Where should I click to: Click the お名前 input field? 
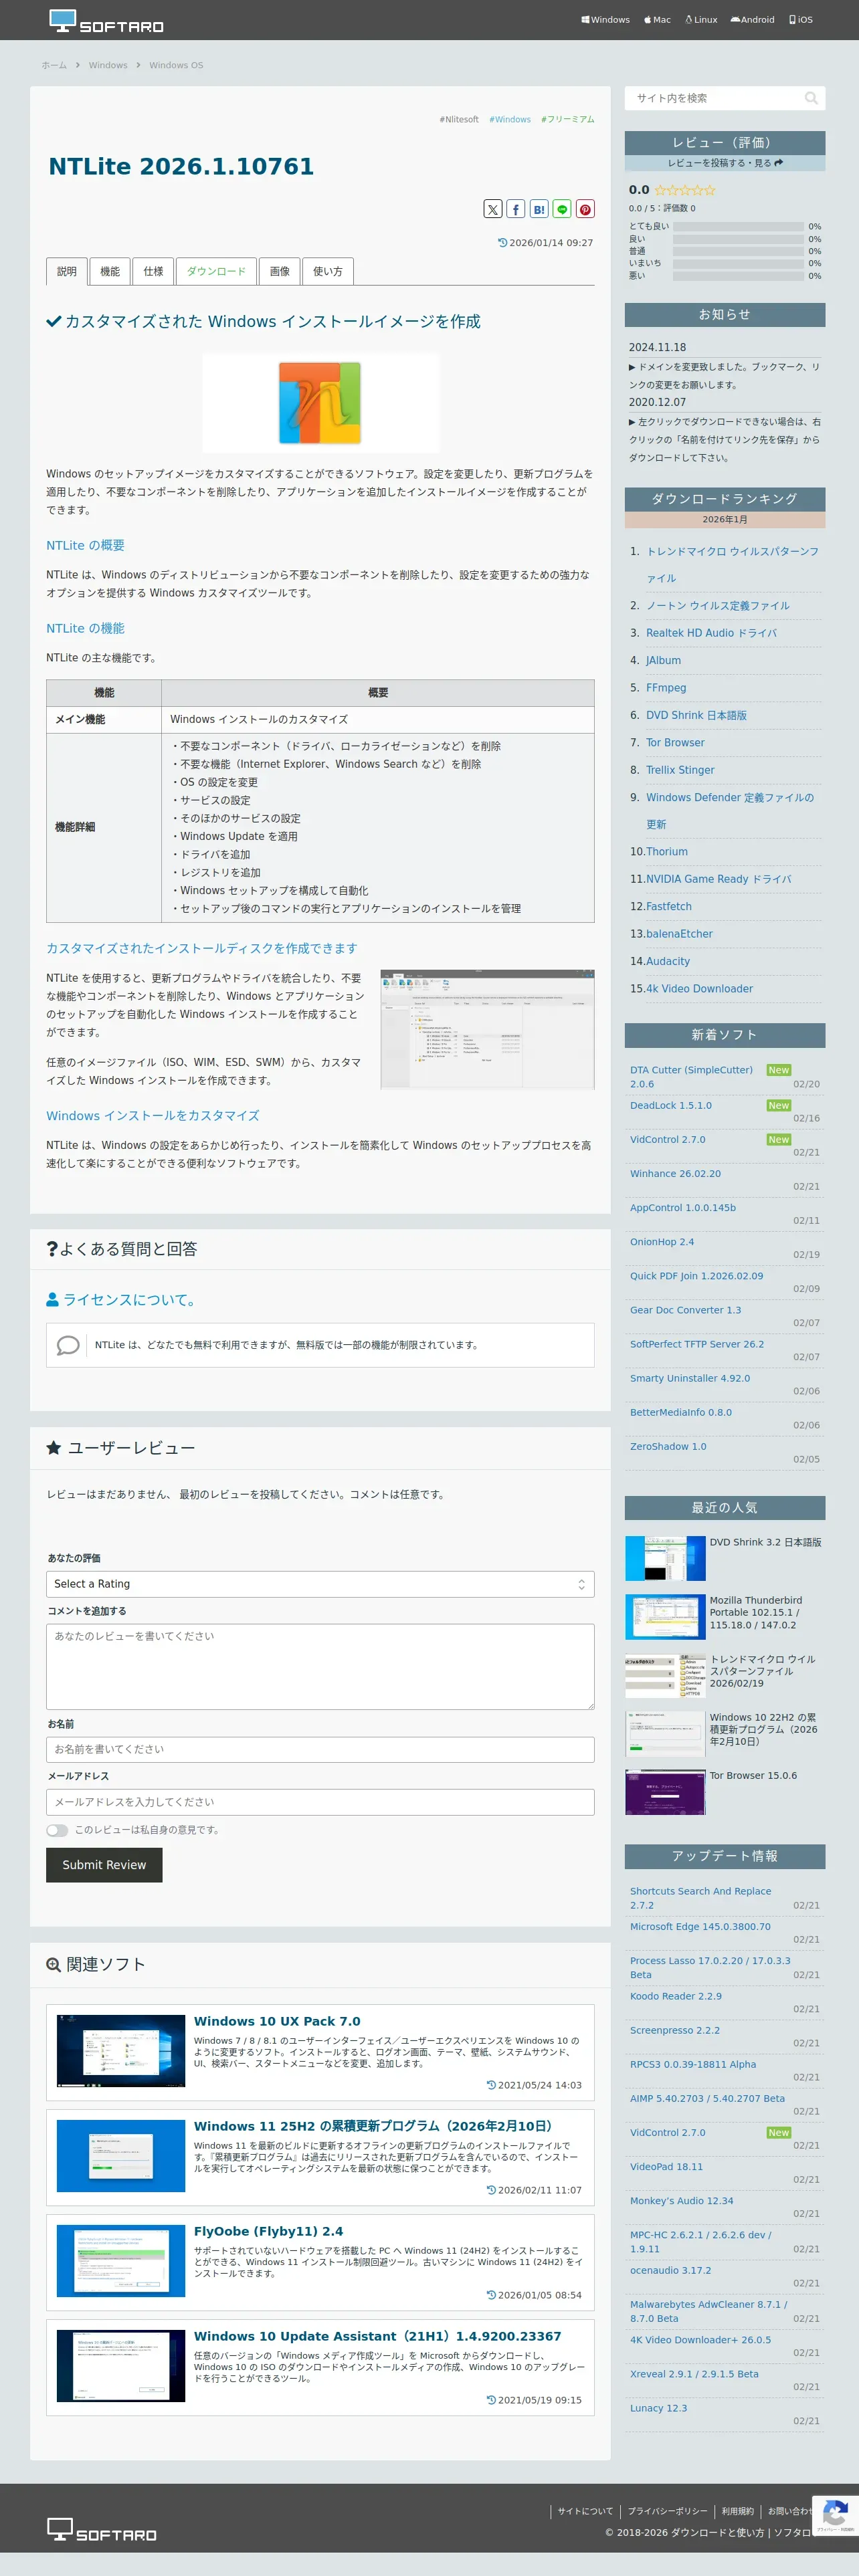click(320, 1749)
